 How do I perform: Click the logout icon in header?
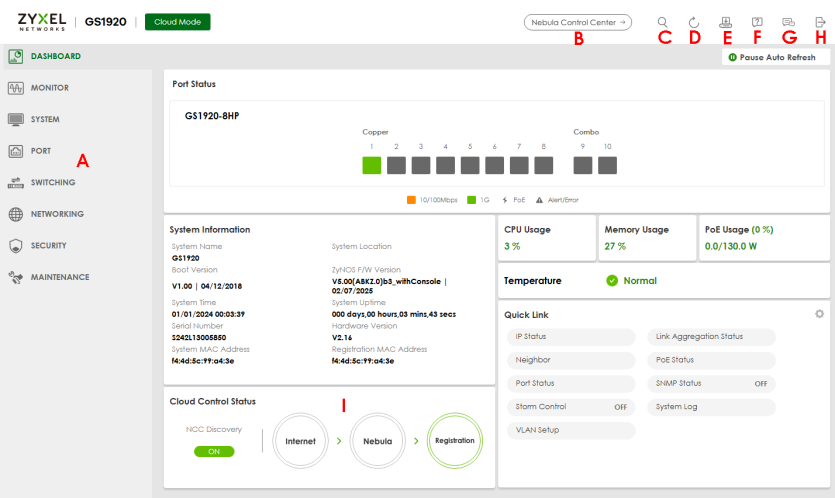pyautogui.click(x=820, y=22)
